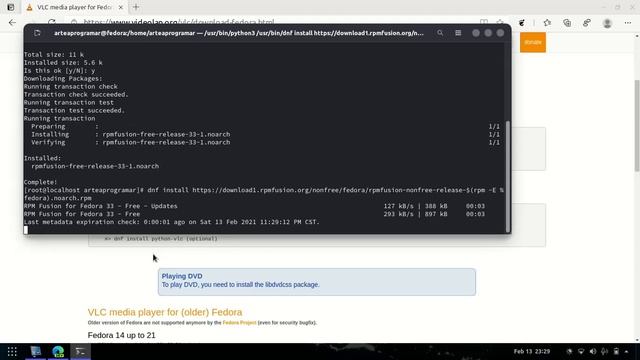Open Edge settings and more ellipsis

coord(628,23)
